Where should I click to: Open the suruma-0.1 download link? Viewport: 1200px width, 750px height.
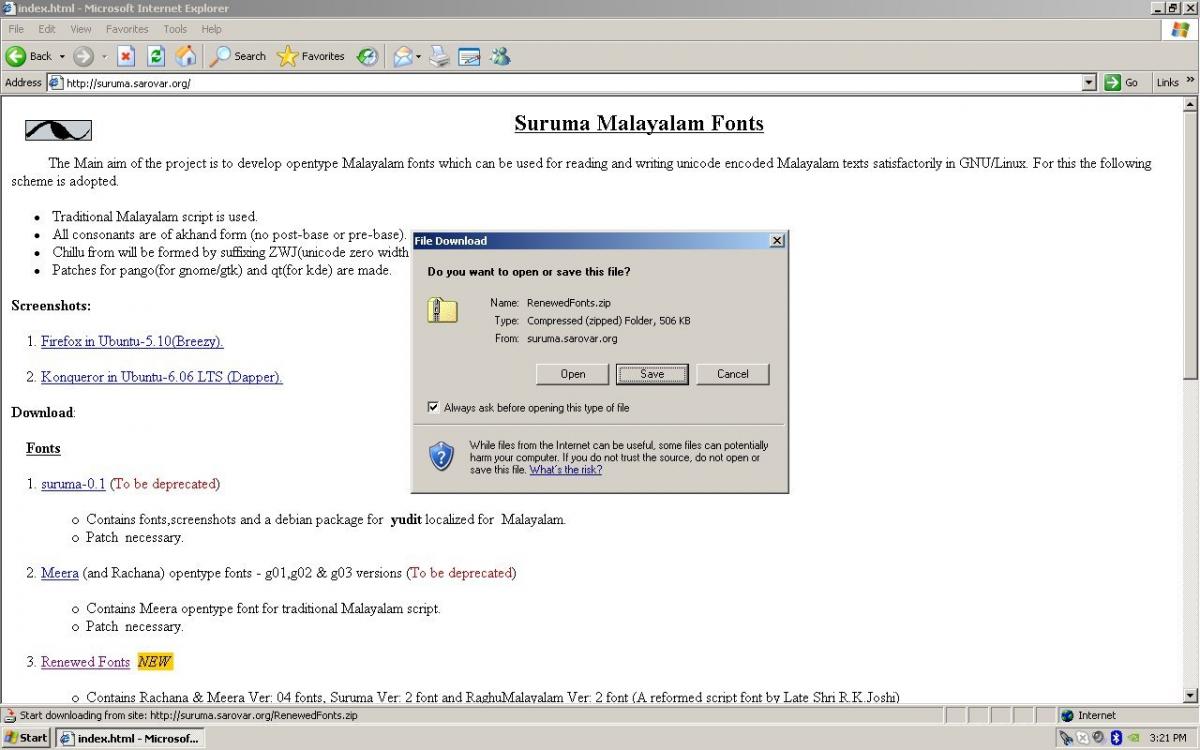(73, 484)
